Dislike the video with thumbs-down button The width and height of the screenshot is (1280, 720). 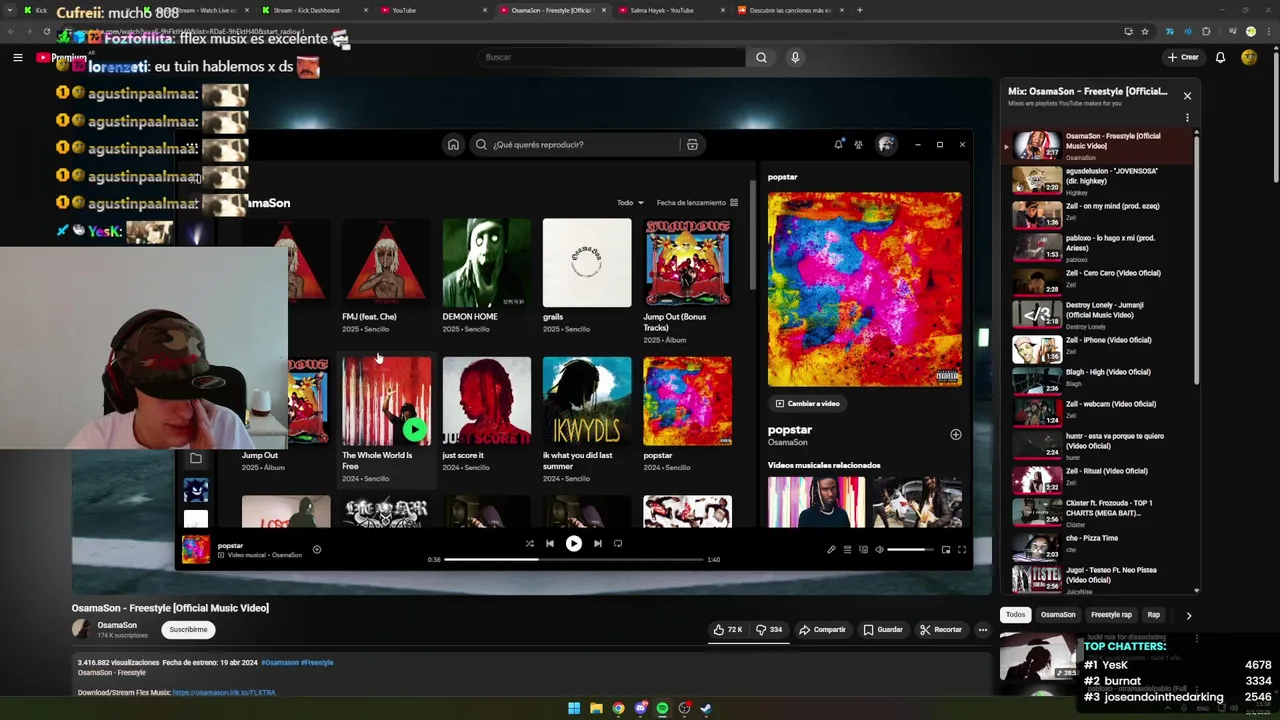[769, 630]
